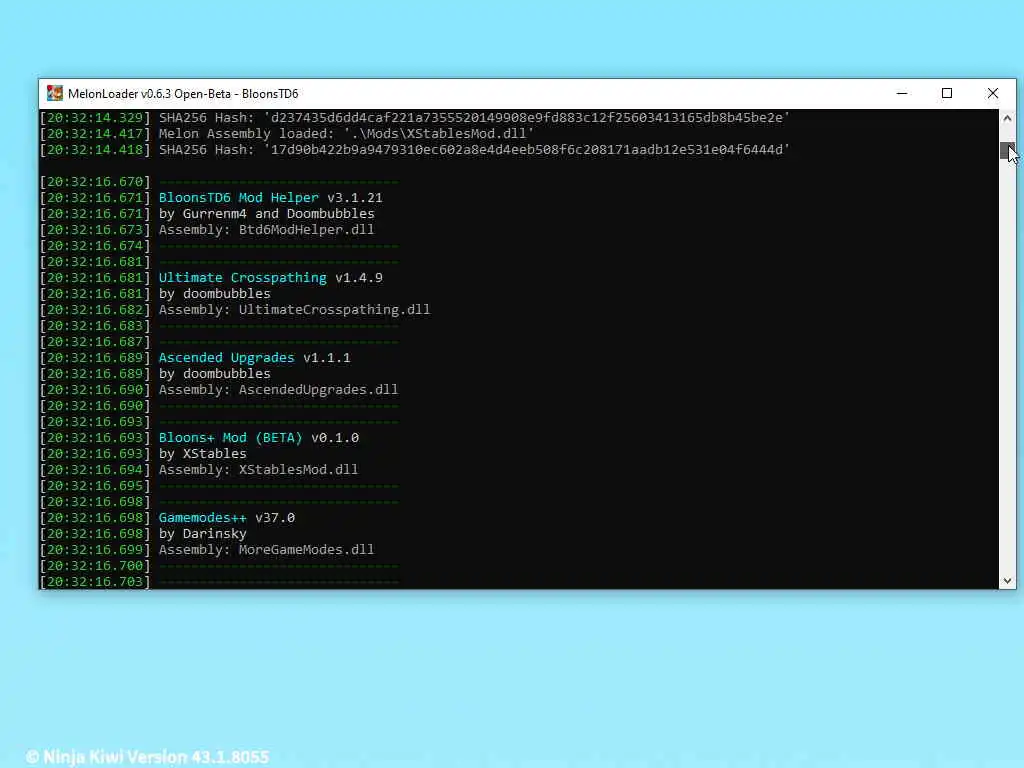
Task: Click the 'Ascended Upgrades' mod name
Action: pos(227,358)
